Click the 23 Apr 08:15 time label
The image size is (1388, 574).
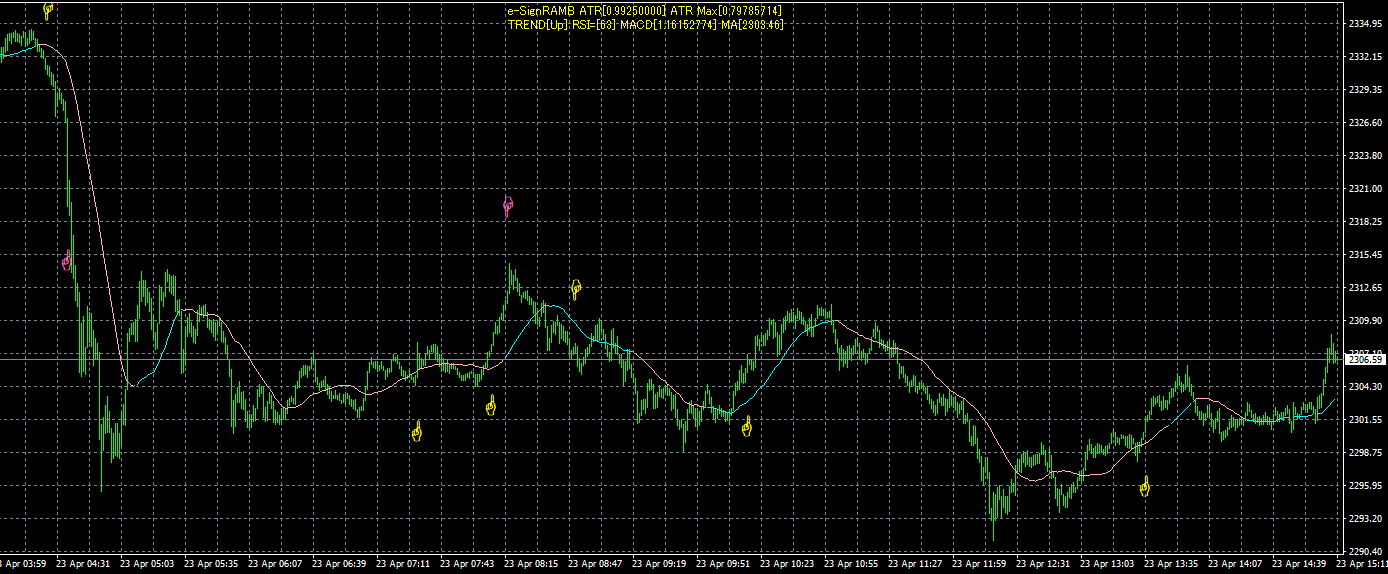pyautogui.click(x=533, y=565)
